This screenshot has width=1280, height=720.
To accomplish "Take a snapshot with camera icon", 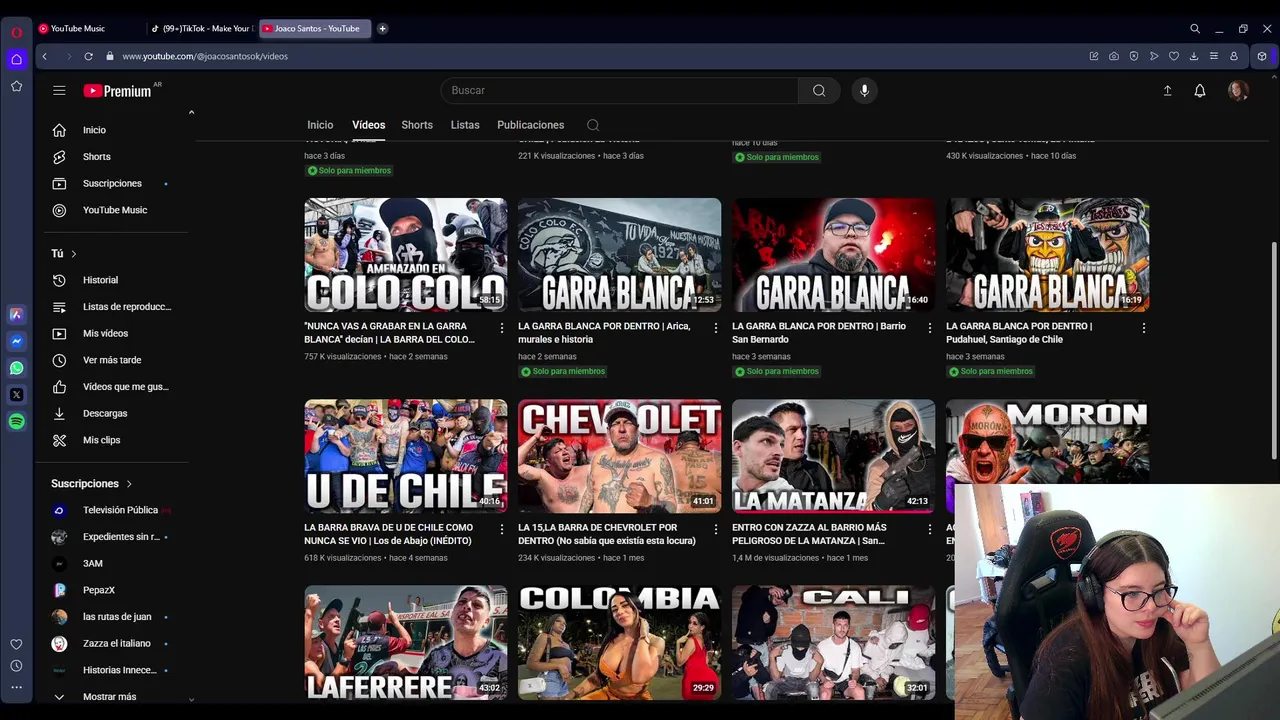I will click(x=1114, y=56).
